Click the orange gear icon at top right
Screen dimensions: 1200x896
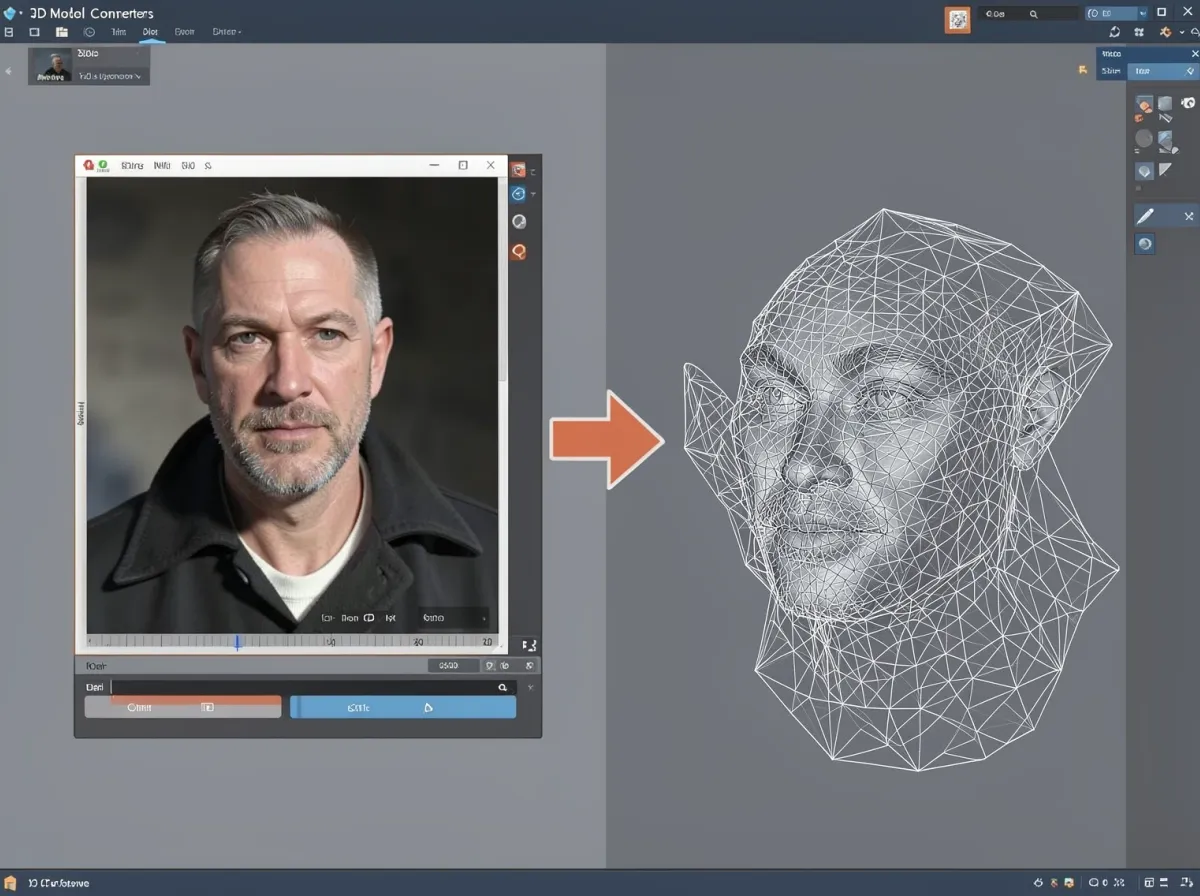click(x=1166, y=33)
